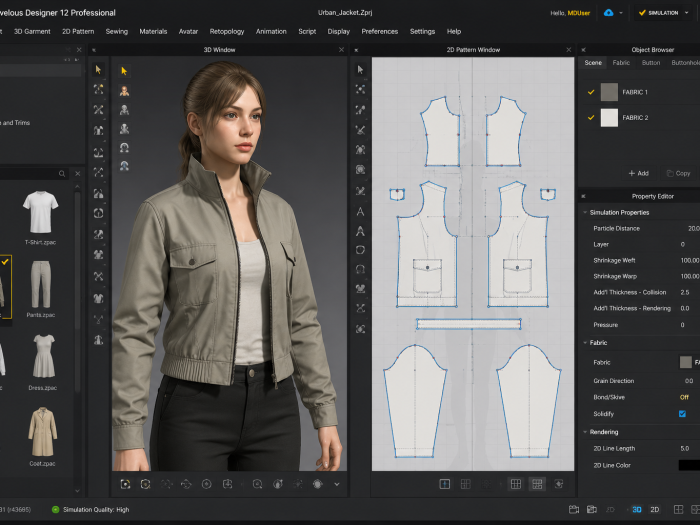
Task: Click the first focus icon in 3D bottom toolbar
Action: pos(125,484)
